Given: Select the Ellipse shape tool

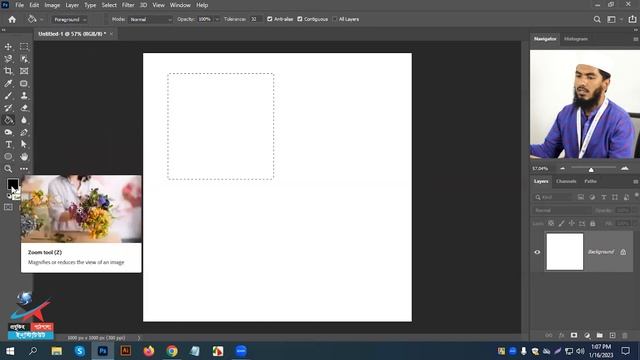Looking at the screenshot, I should pos(8,157).
